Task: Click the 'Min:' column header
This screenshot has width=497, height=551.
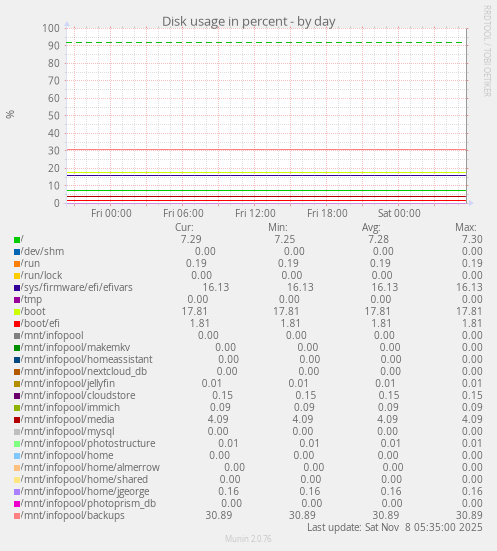Action: pos(278,227)
